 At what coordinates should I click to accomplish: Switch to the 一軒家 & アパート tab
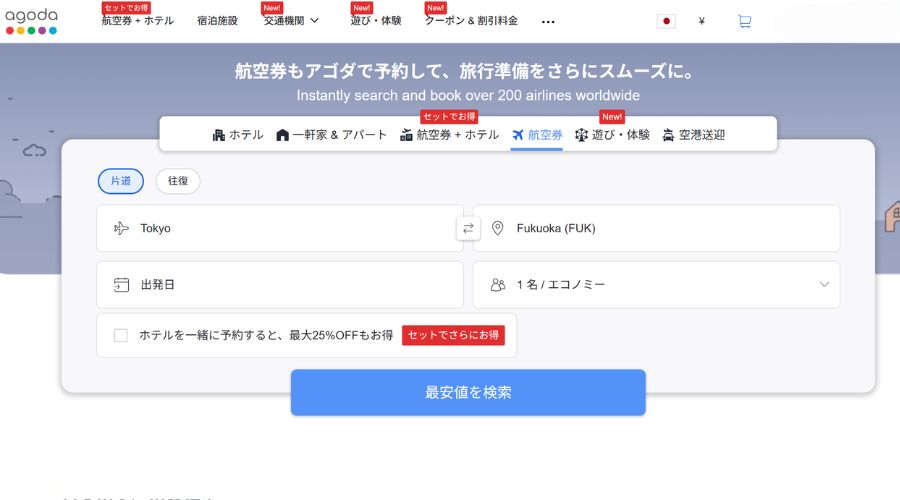click(x=331, y=135)
